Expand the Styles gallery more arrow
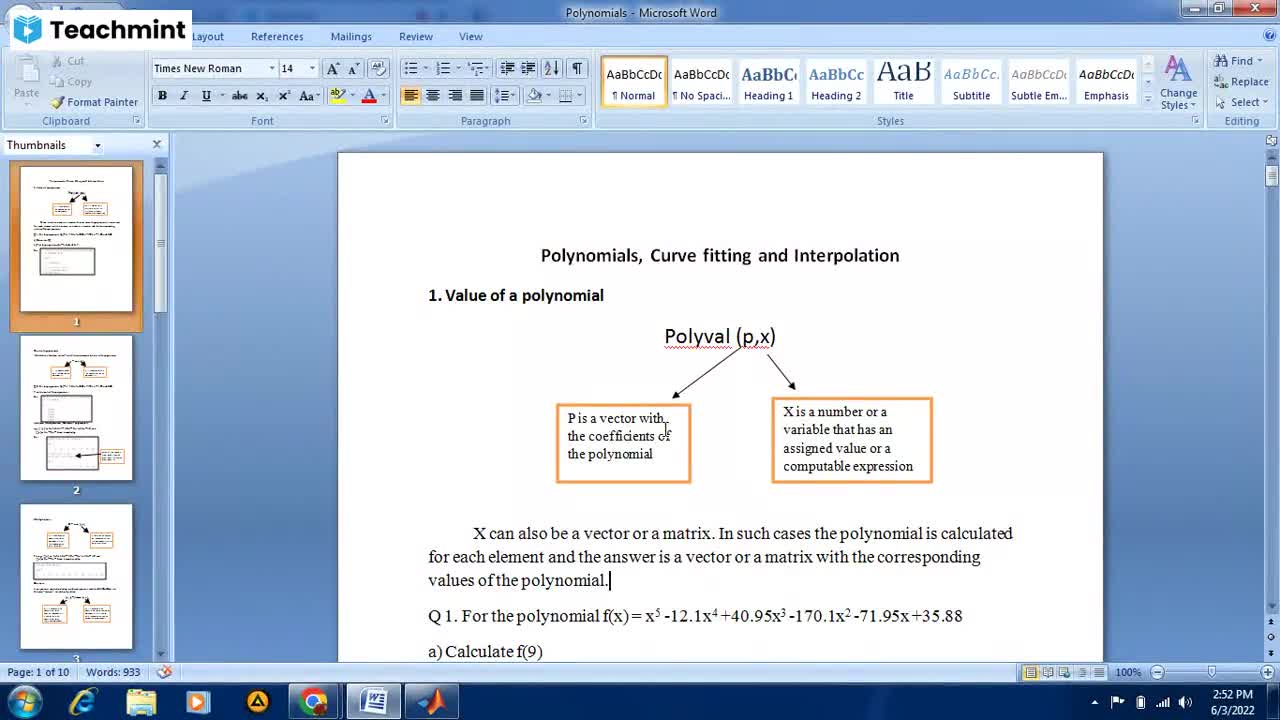This screenshot has height=720, width=1280. tap(1147, 98)
